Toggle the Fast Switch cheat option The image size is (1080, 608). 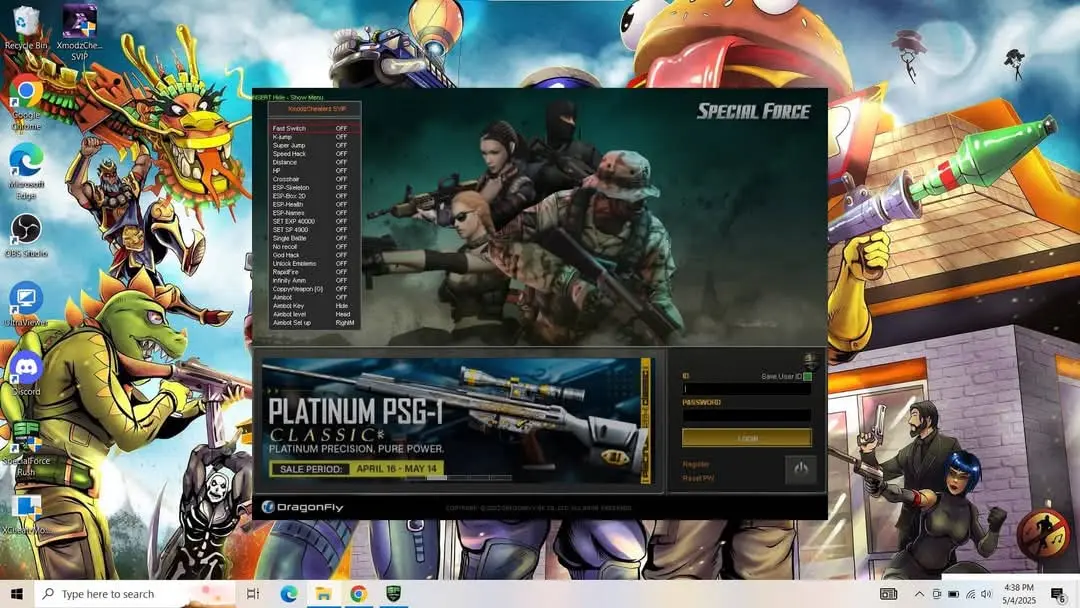[314, 128]
